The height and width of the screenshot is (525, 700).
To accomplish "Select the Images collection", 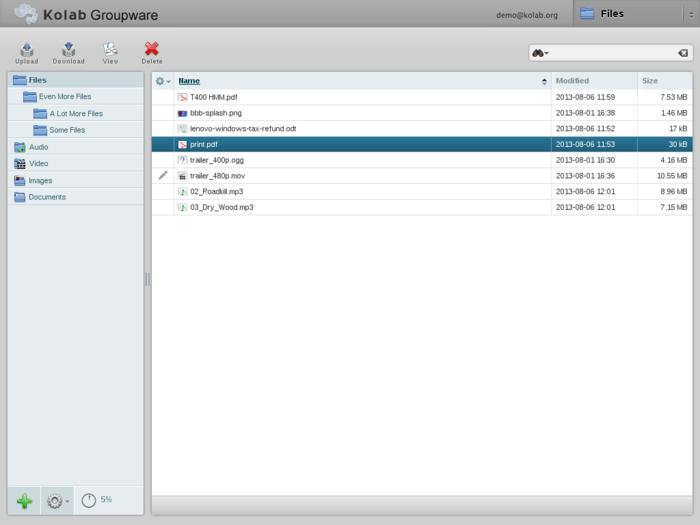I will pyautogui.click(x=40, y=181).
